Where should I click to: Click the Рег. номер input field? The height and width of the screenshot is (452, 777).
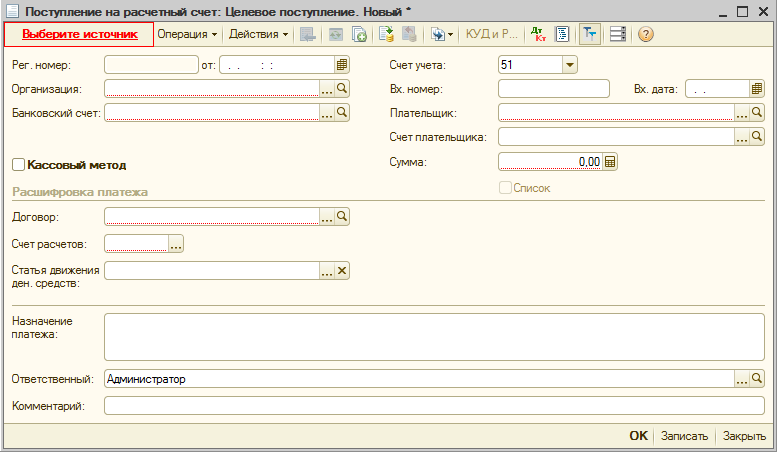coord(151,65)
